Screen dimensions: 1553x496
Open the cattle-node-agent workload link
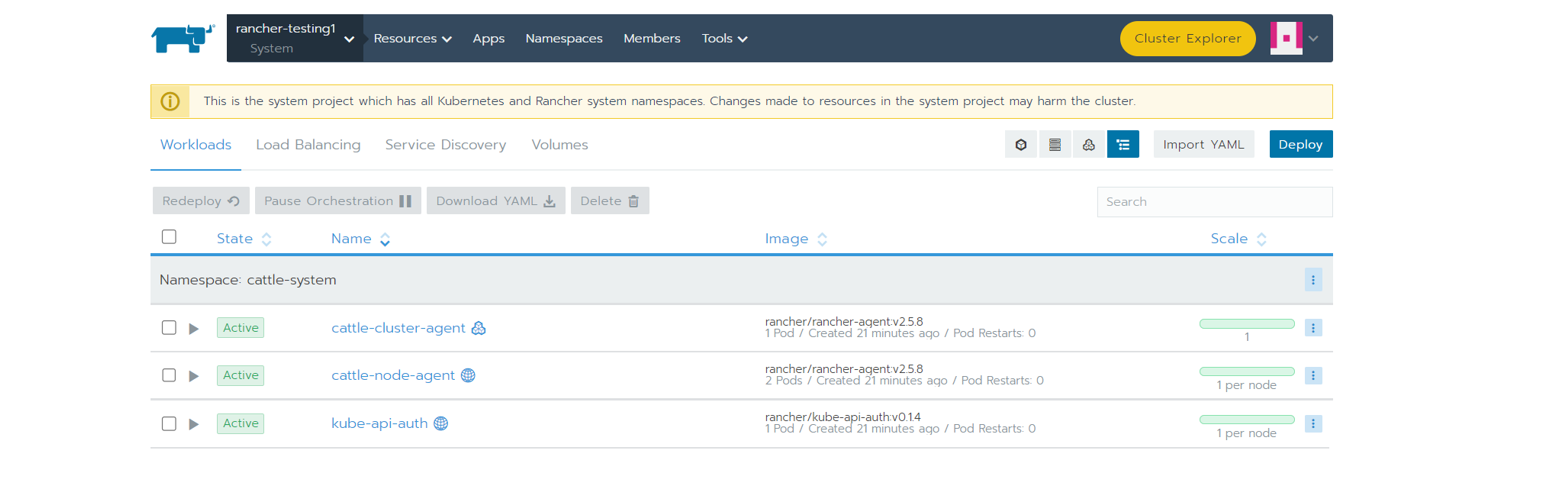pyautogui.click(x=393, y=376)
